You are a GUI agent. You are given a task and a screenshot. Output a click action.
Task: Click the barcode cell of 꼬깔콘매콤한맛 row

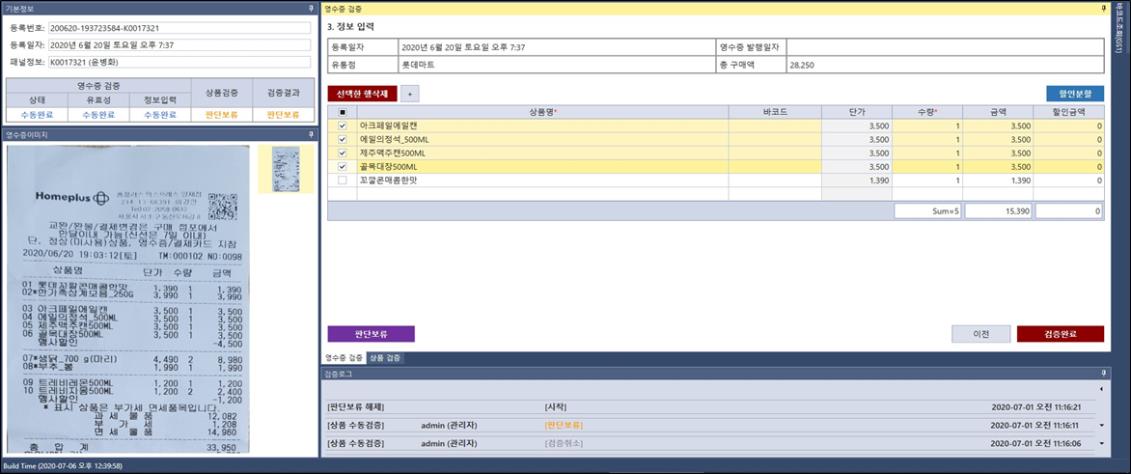[x=775, y=180]
